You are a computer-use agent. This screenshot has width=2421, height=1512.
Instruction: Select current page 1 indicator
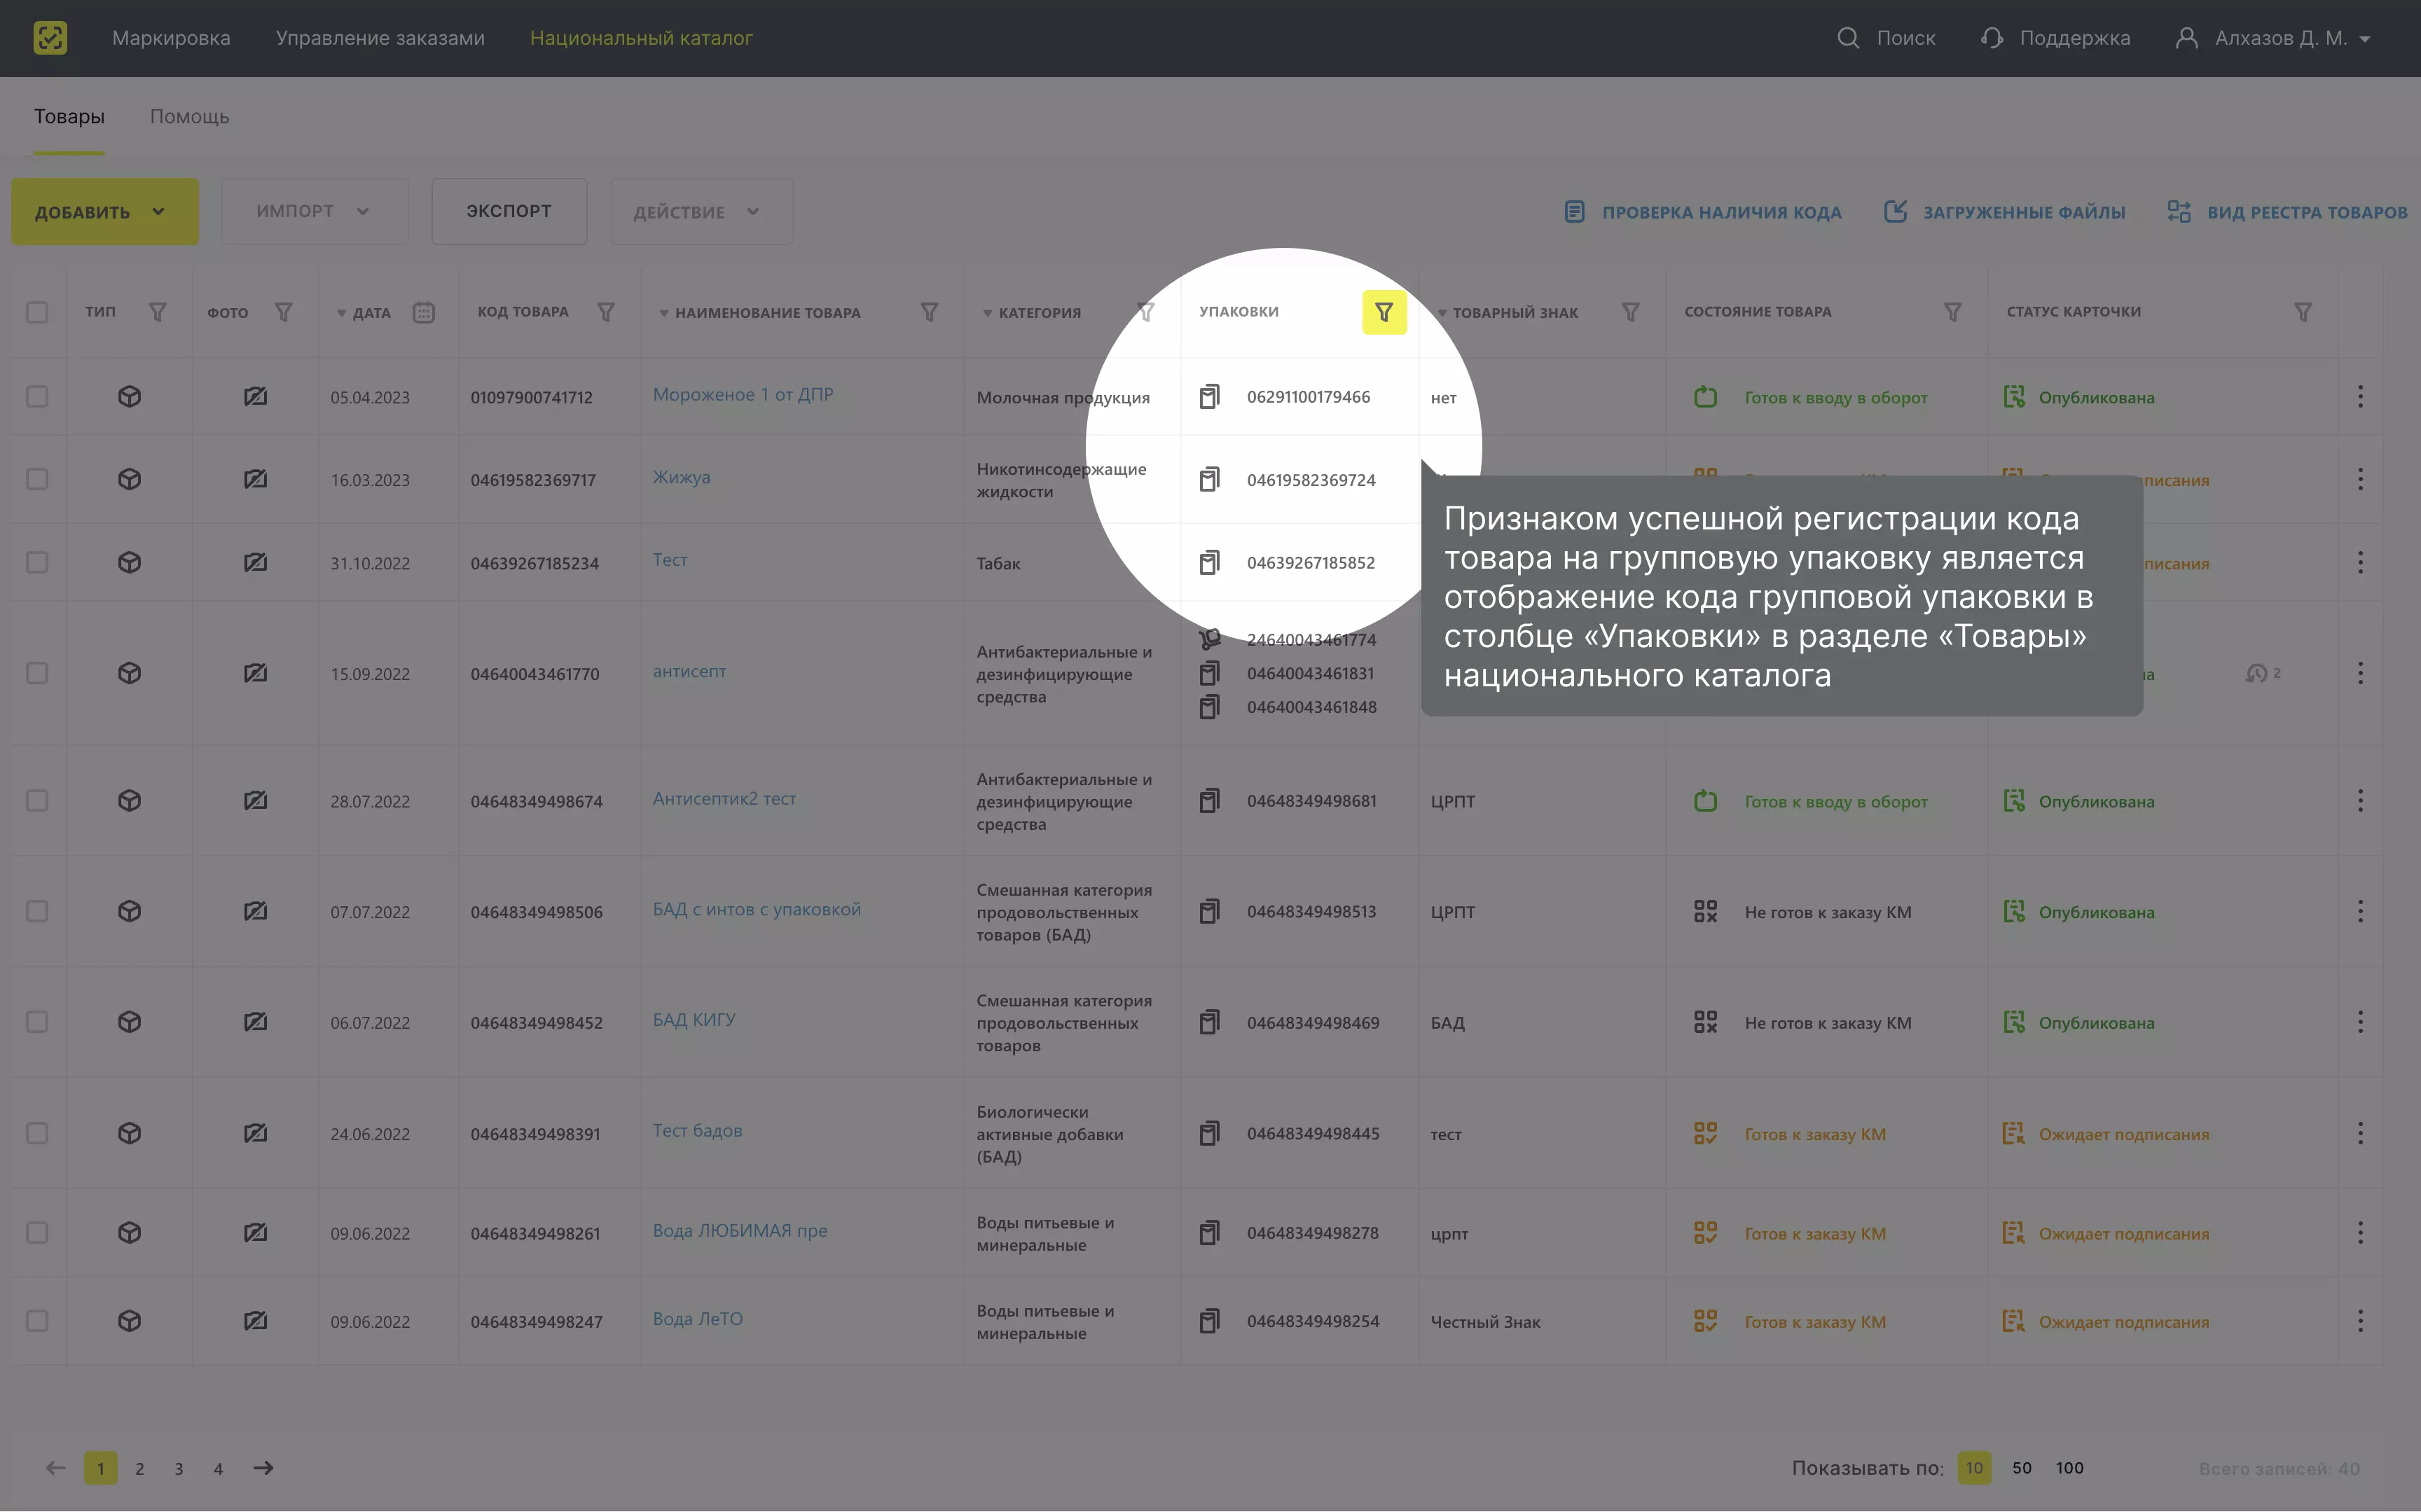pyautogui.click(x=100, y=1468)
